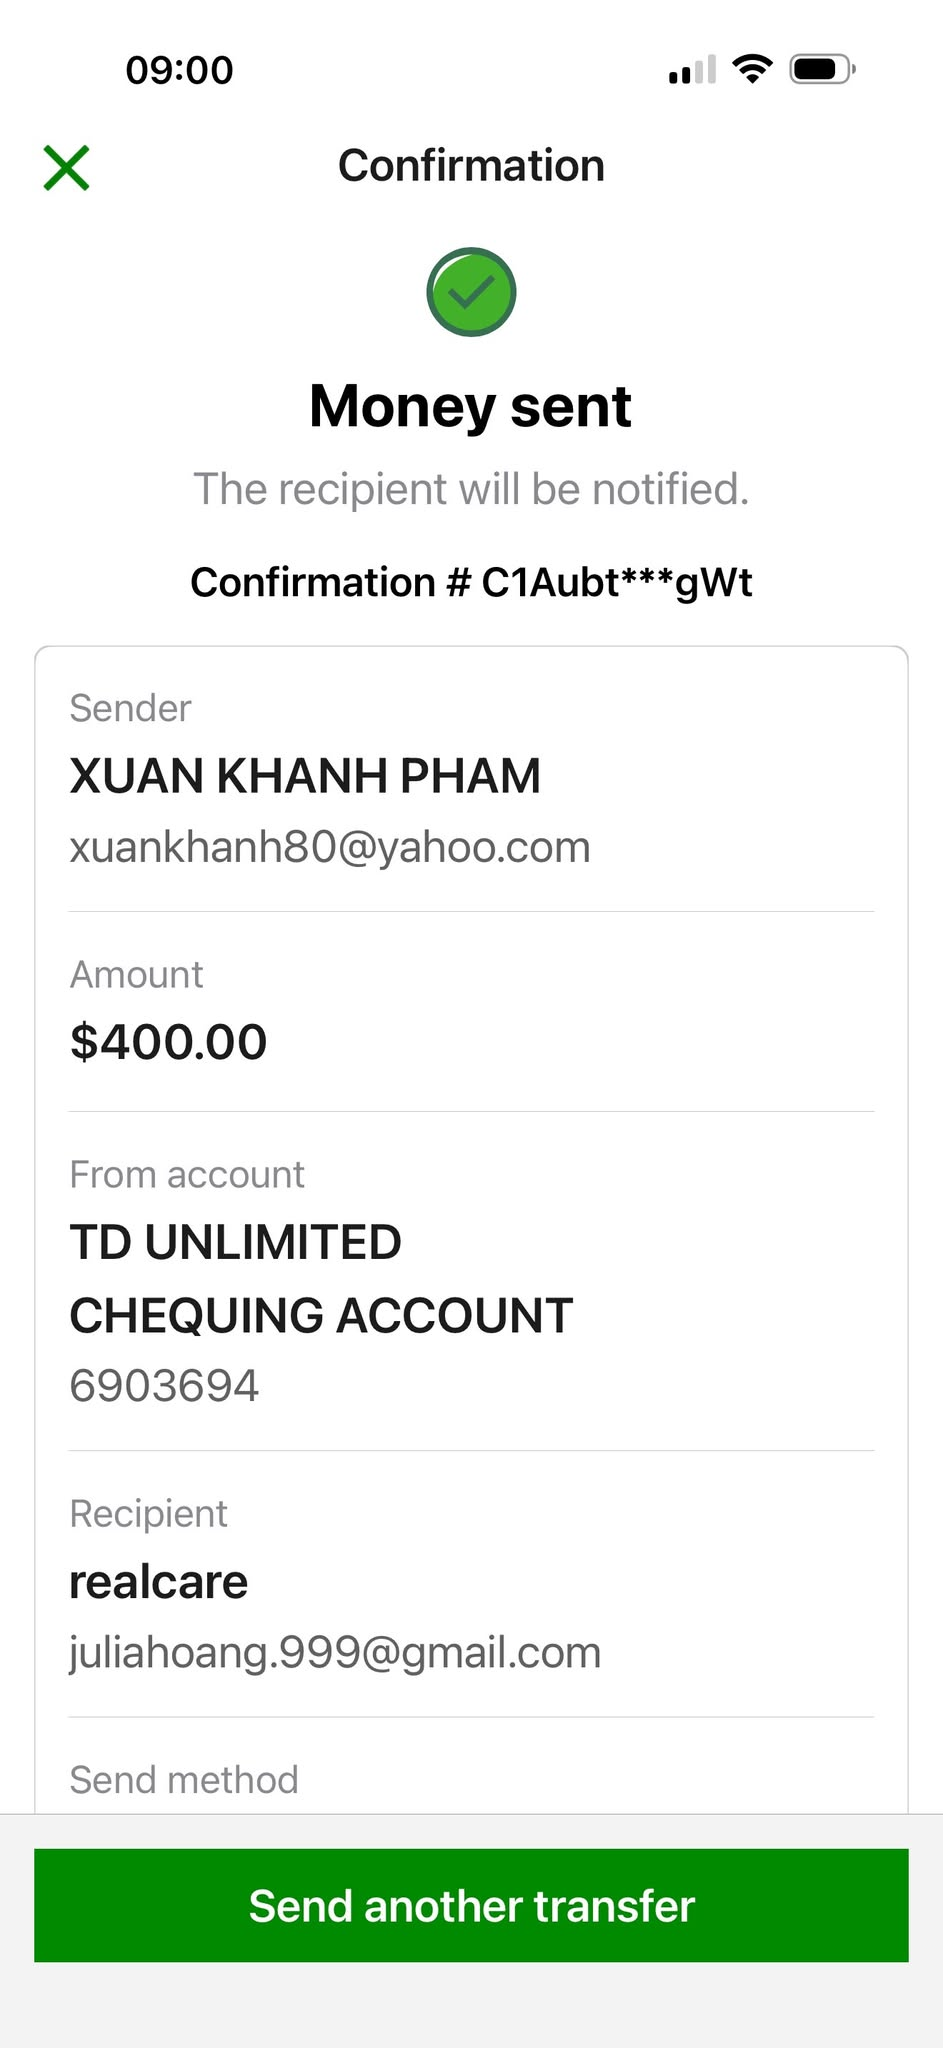
Task: Close the confirmation with the green X
Action: point(66,167)
